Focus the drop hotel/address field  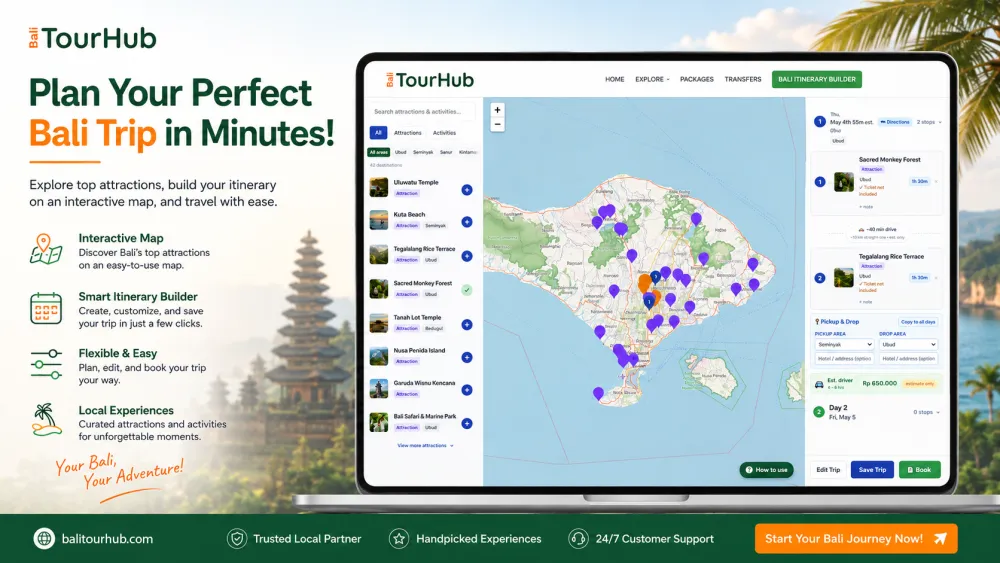(908, 358)
